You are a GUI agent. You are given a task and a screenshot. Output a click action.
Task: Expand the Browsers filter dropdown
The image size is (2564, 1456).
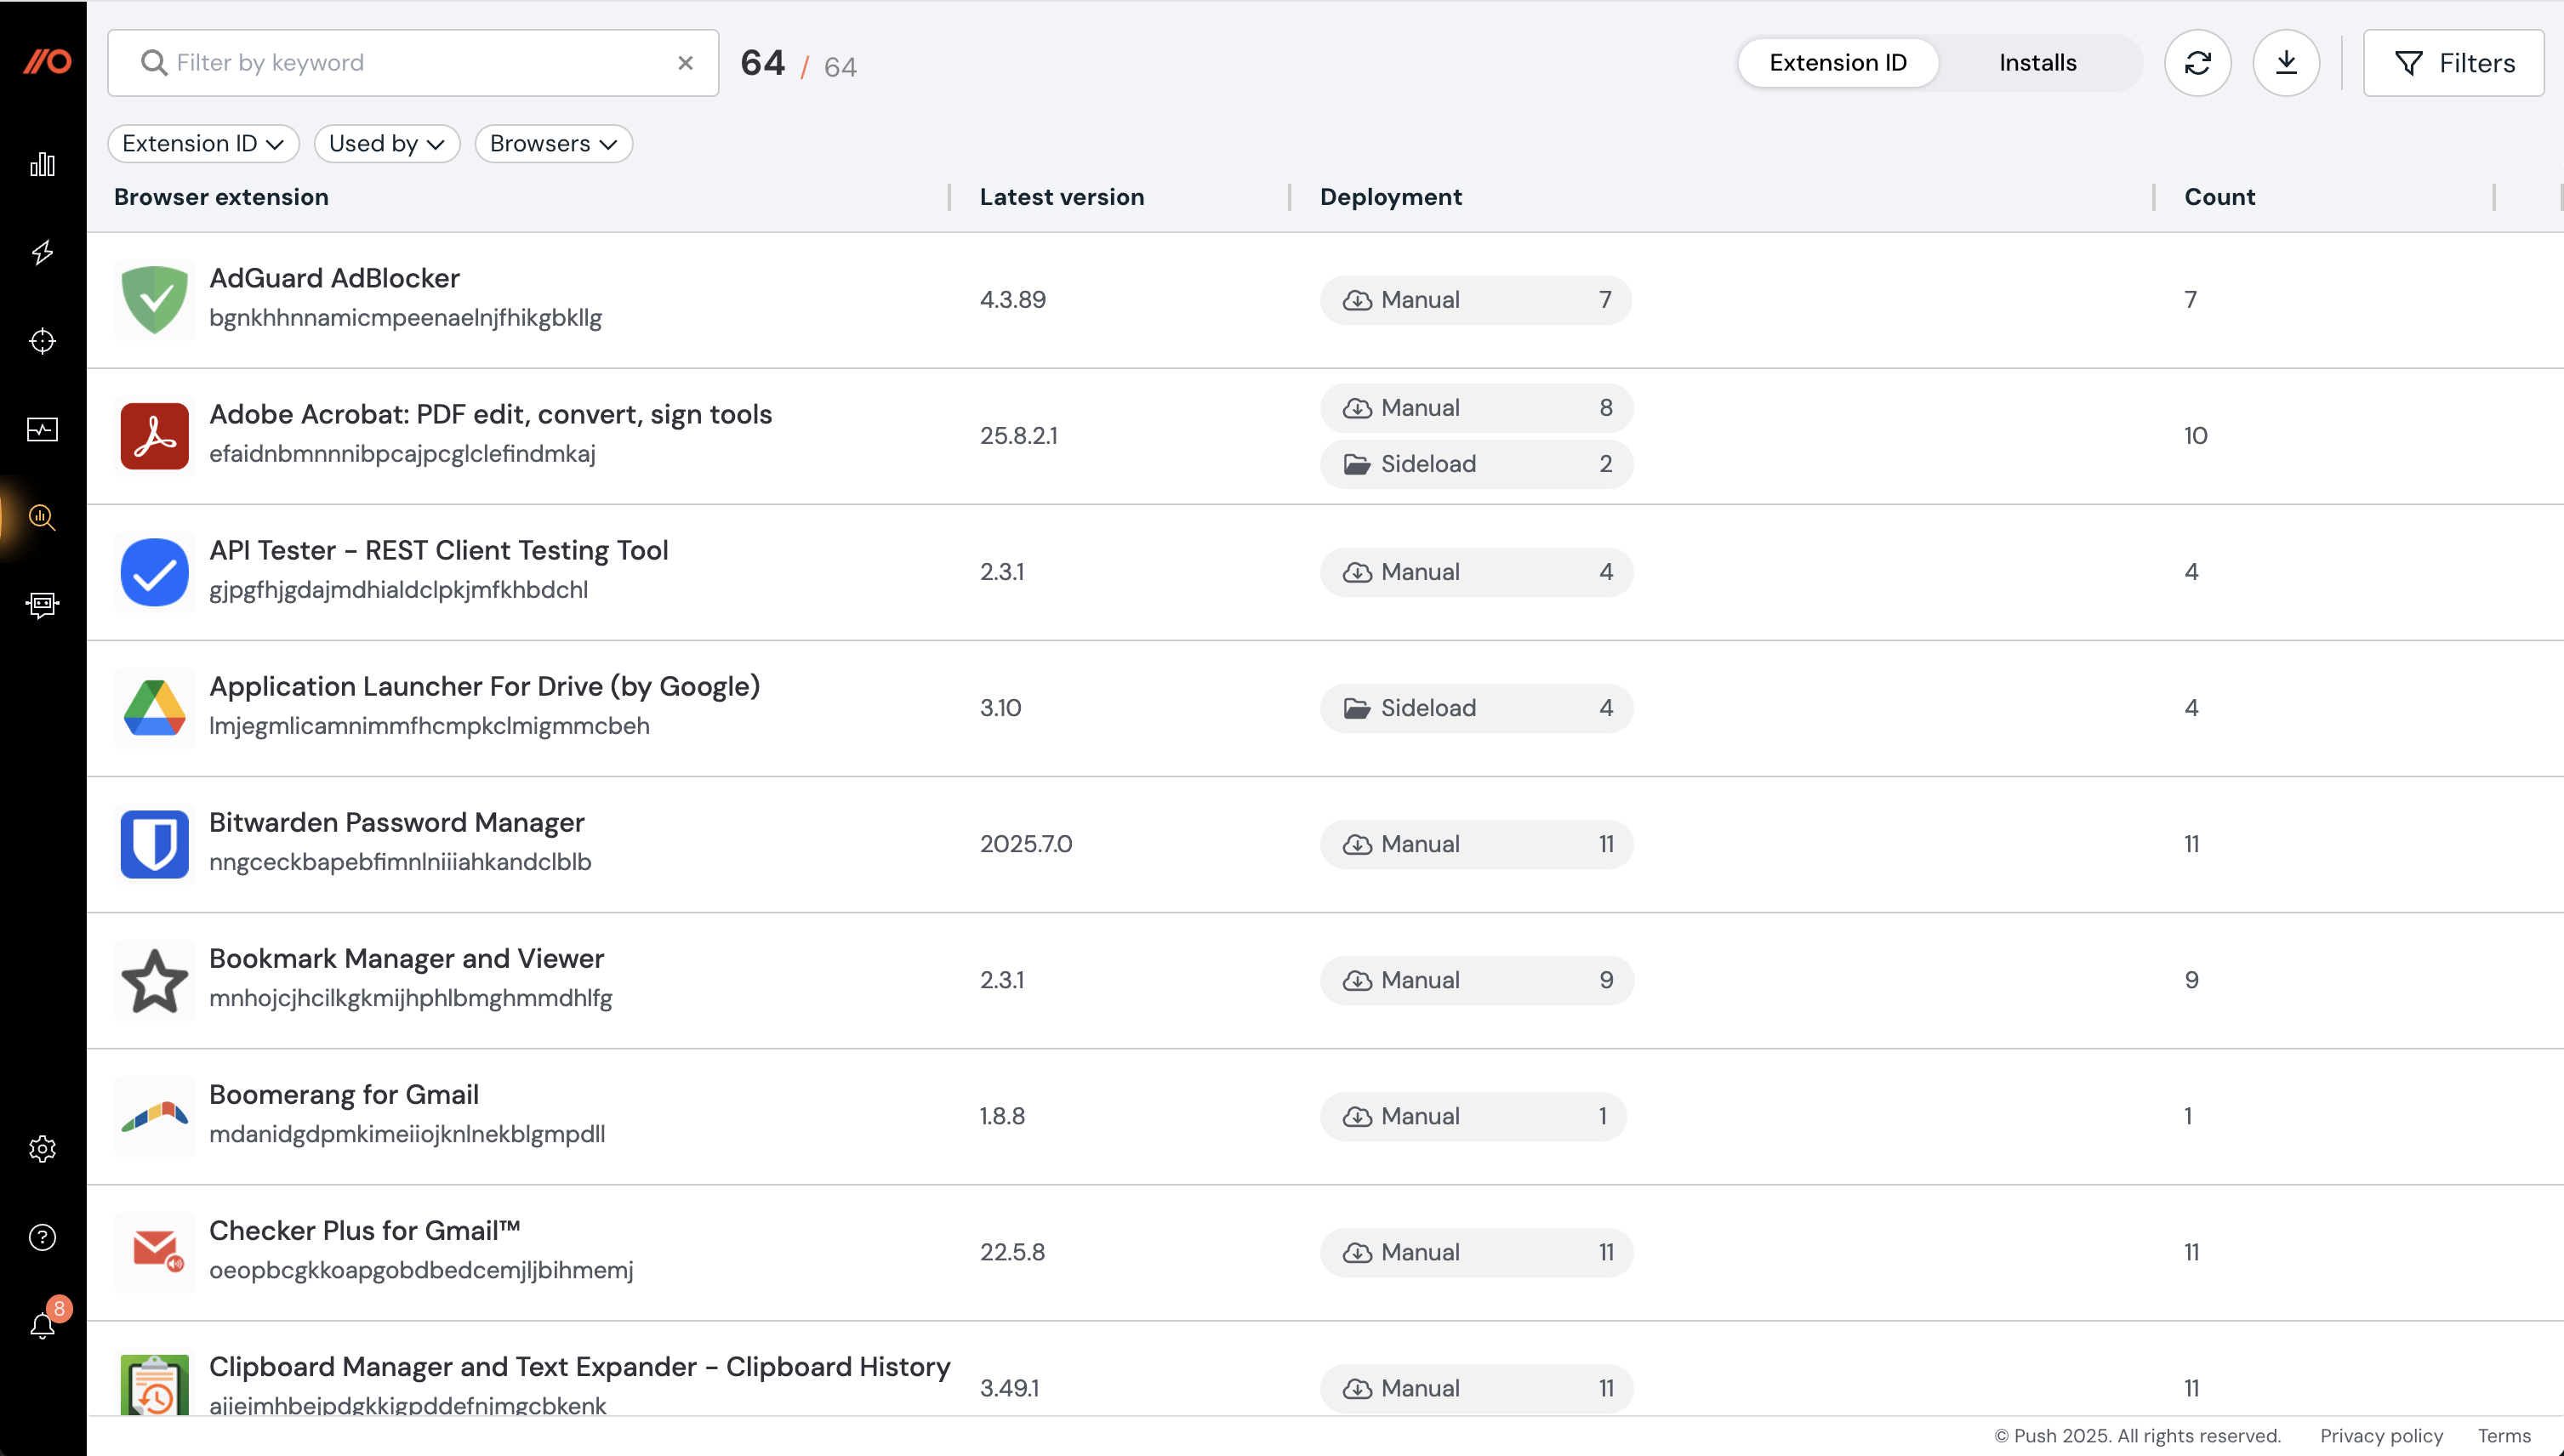point(553,144)
